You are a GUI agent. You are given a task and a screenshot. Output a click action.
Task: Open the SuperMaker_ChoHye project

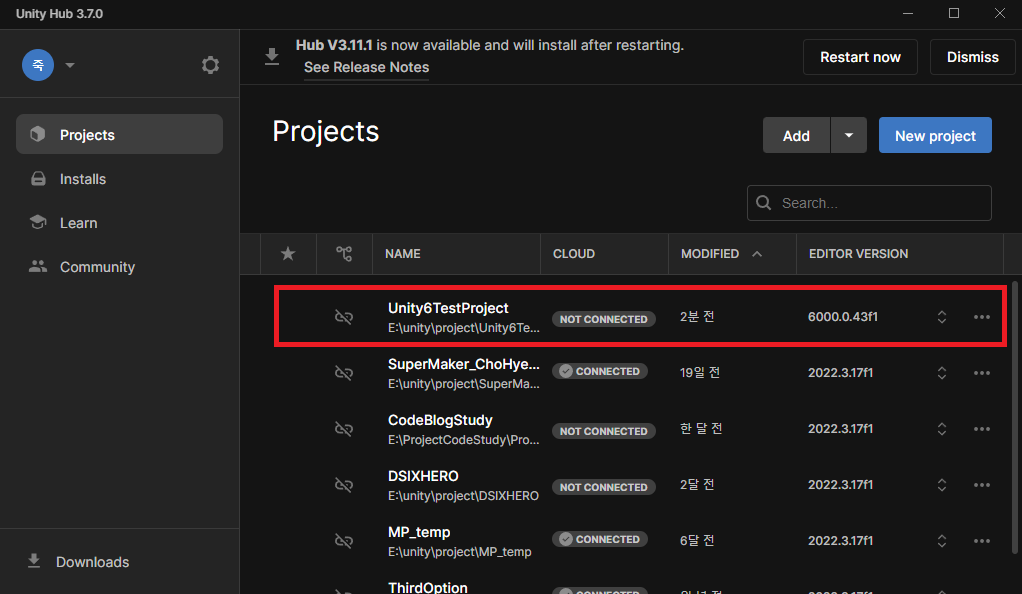click(x=463, y=364)
